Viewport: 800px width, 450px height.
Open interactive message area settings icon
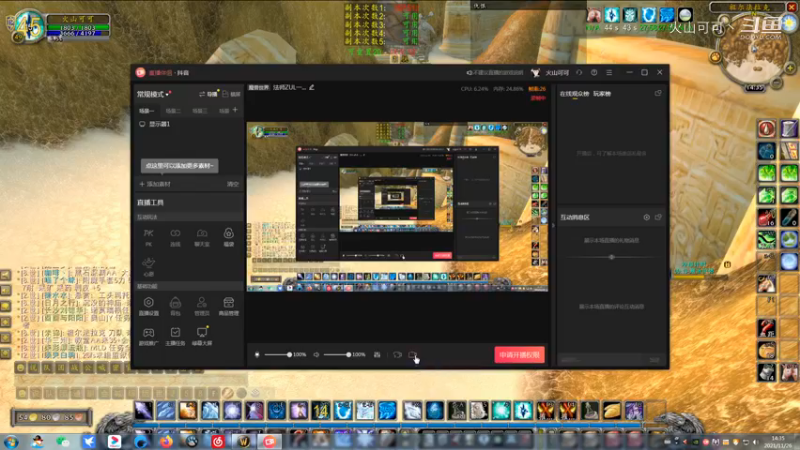coord(646,217)
